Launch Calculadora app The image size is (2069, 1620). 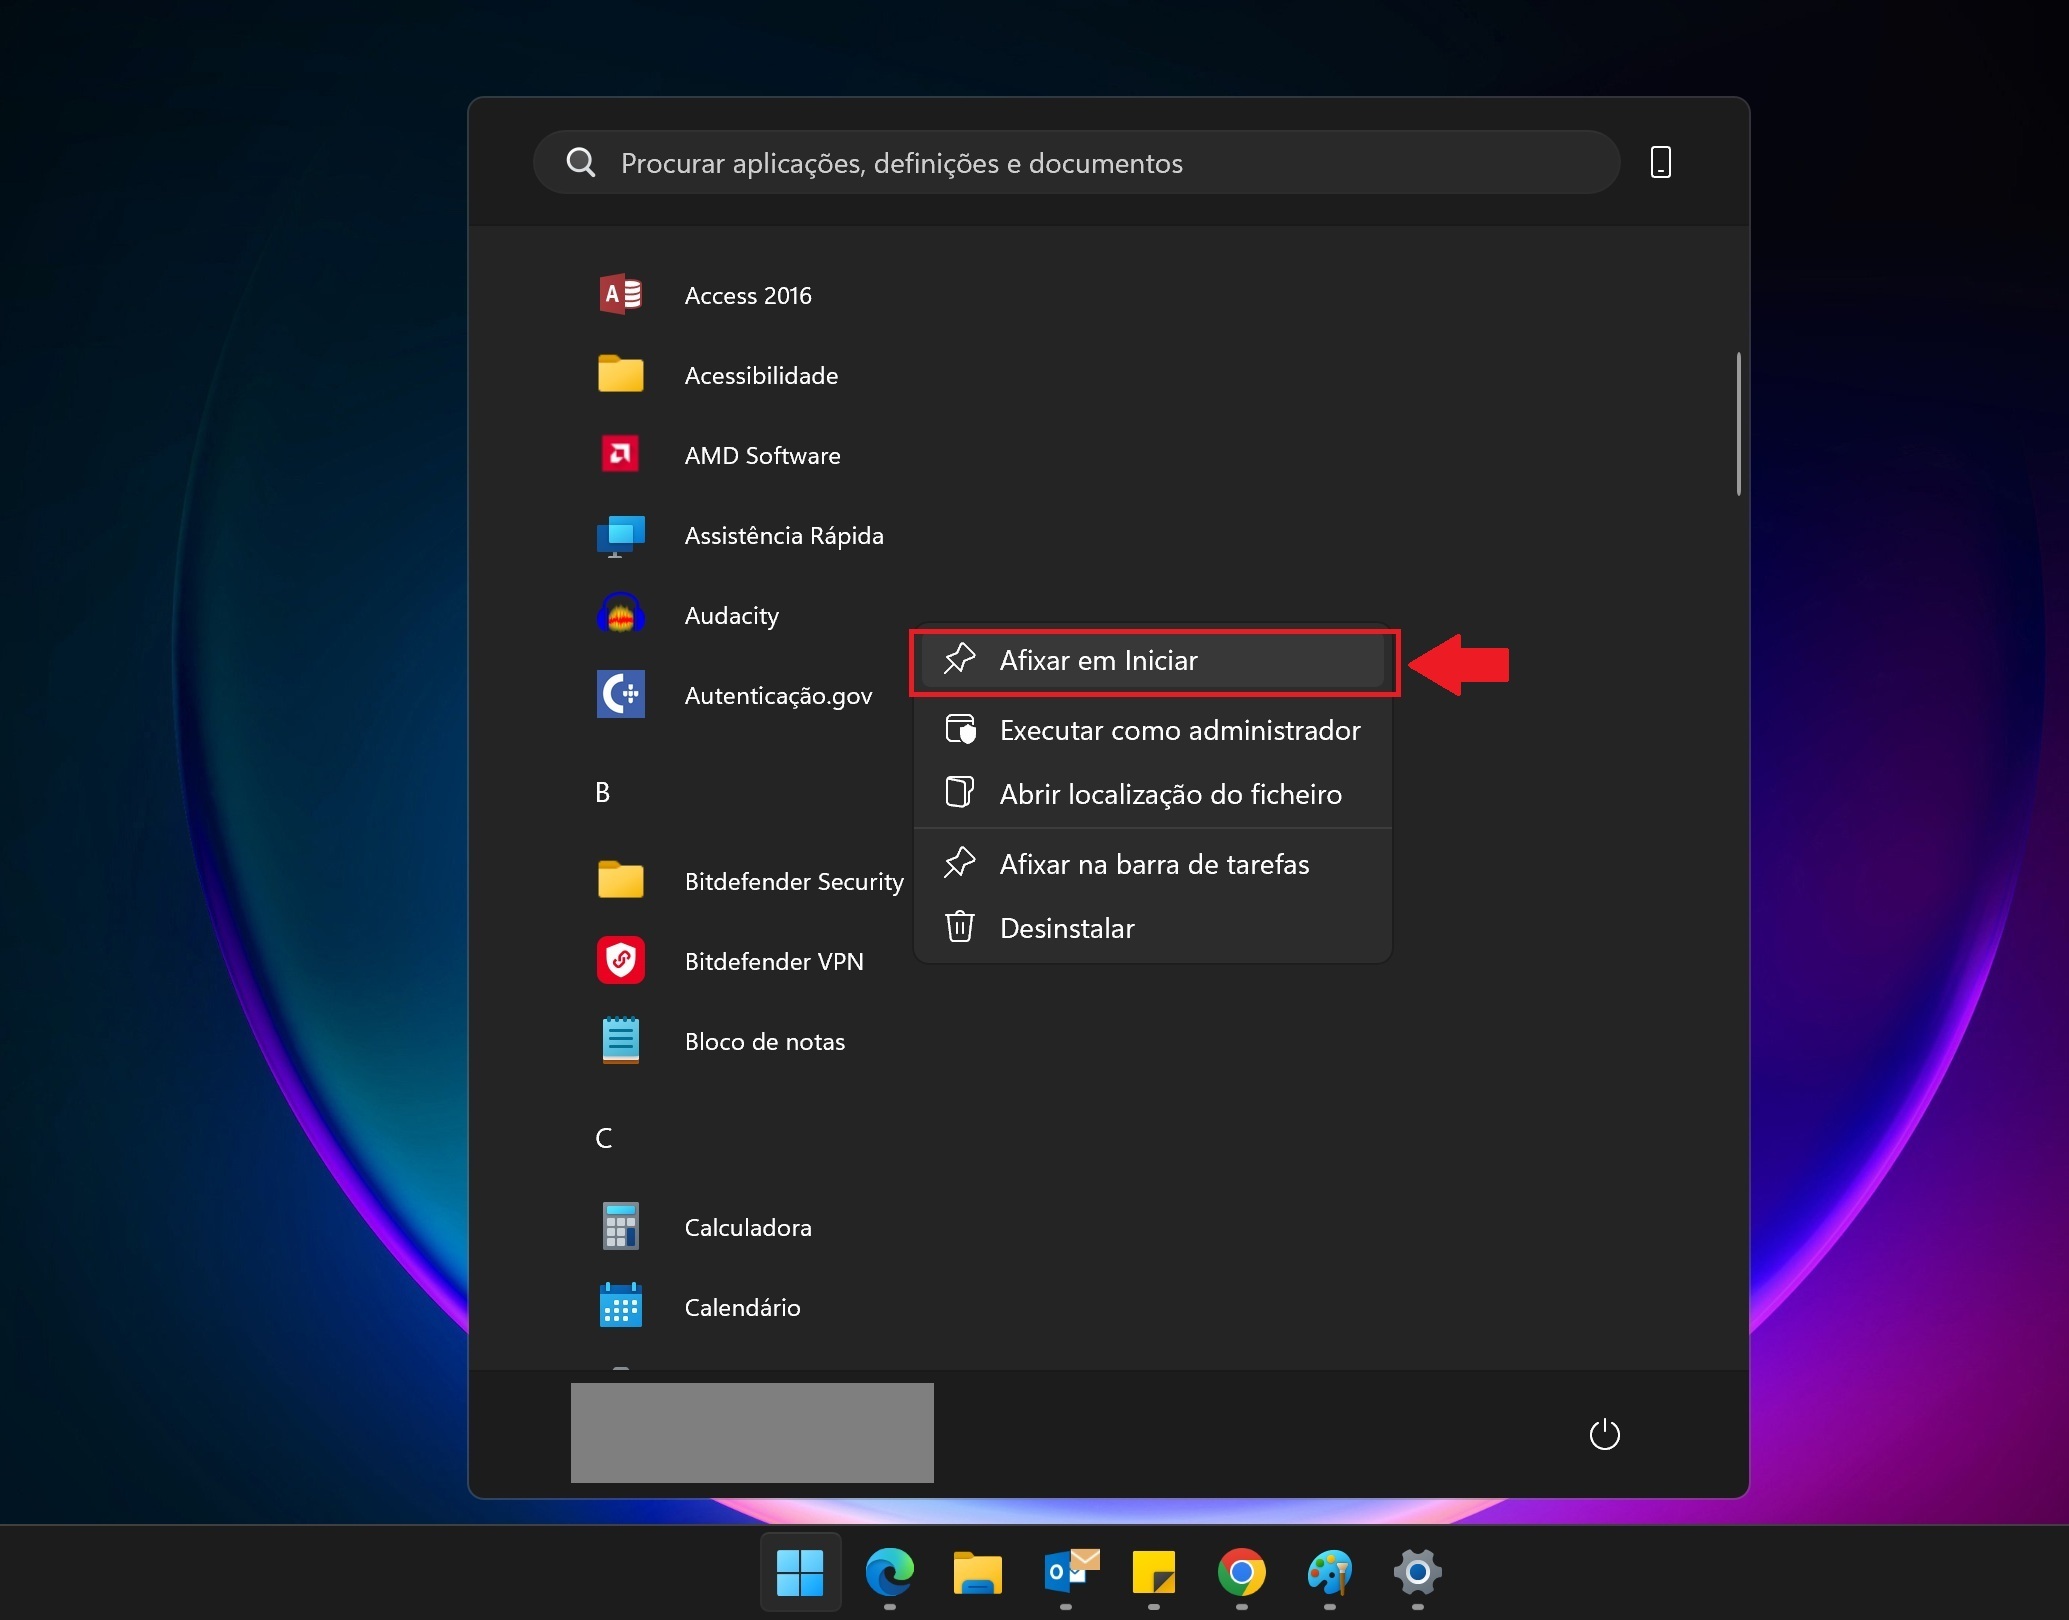747,1227
